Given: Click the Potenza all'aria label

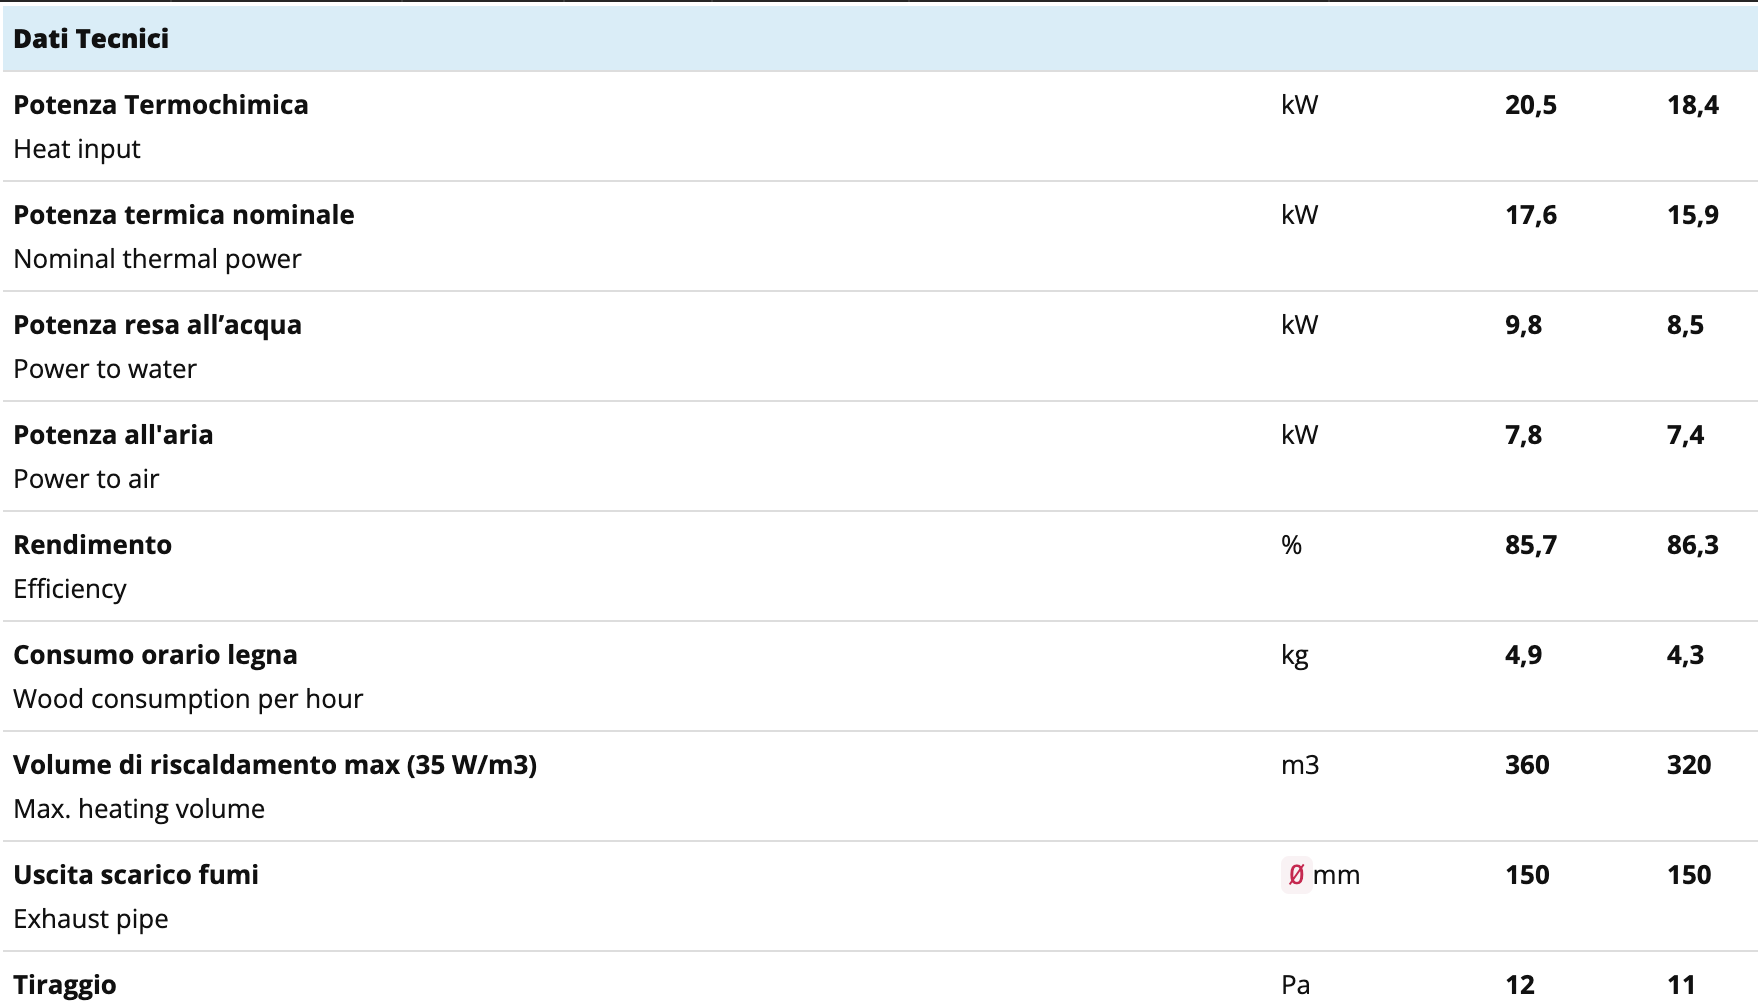Looking at the screenshot, I should [x=113, y=435].
